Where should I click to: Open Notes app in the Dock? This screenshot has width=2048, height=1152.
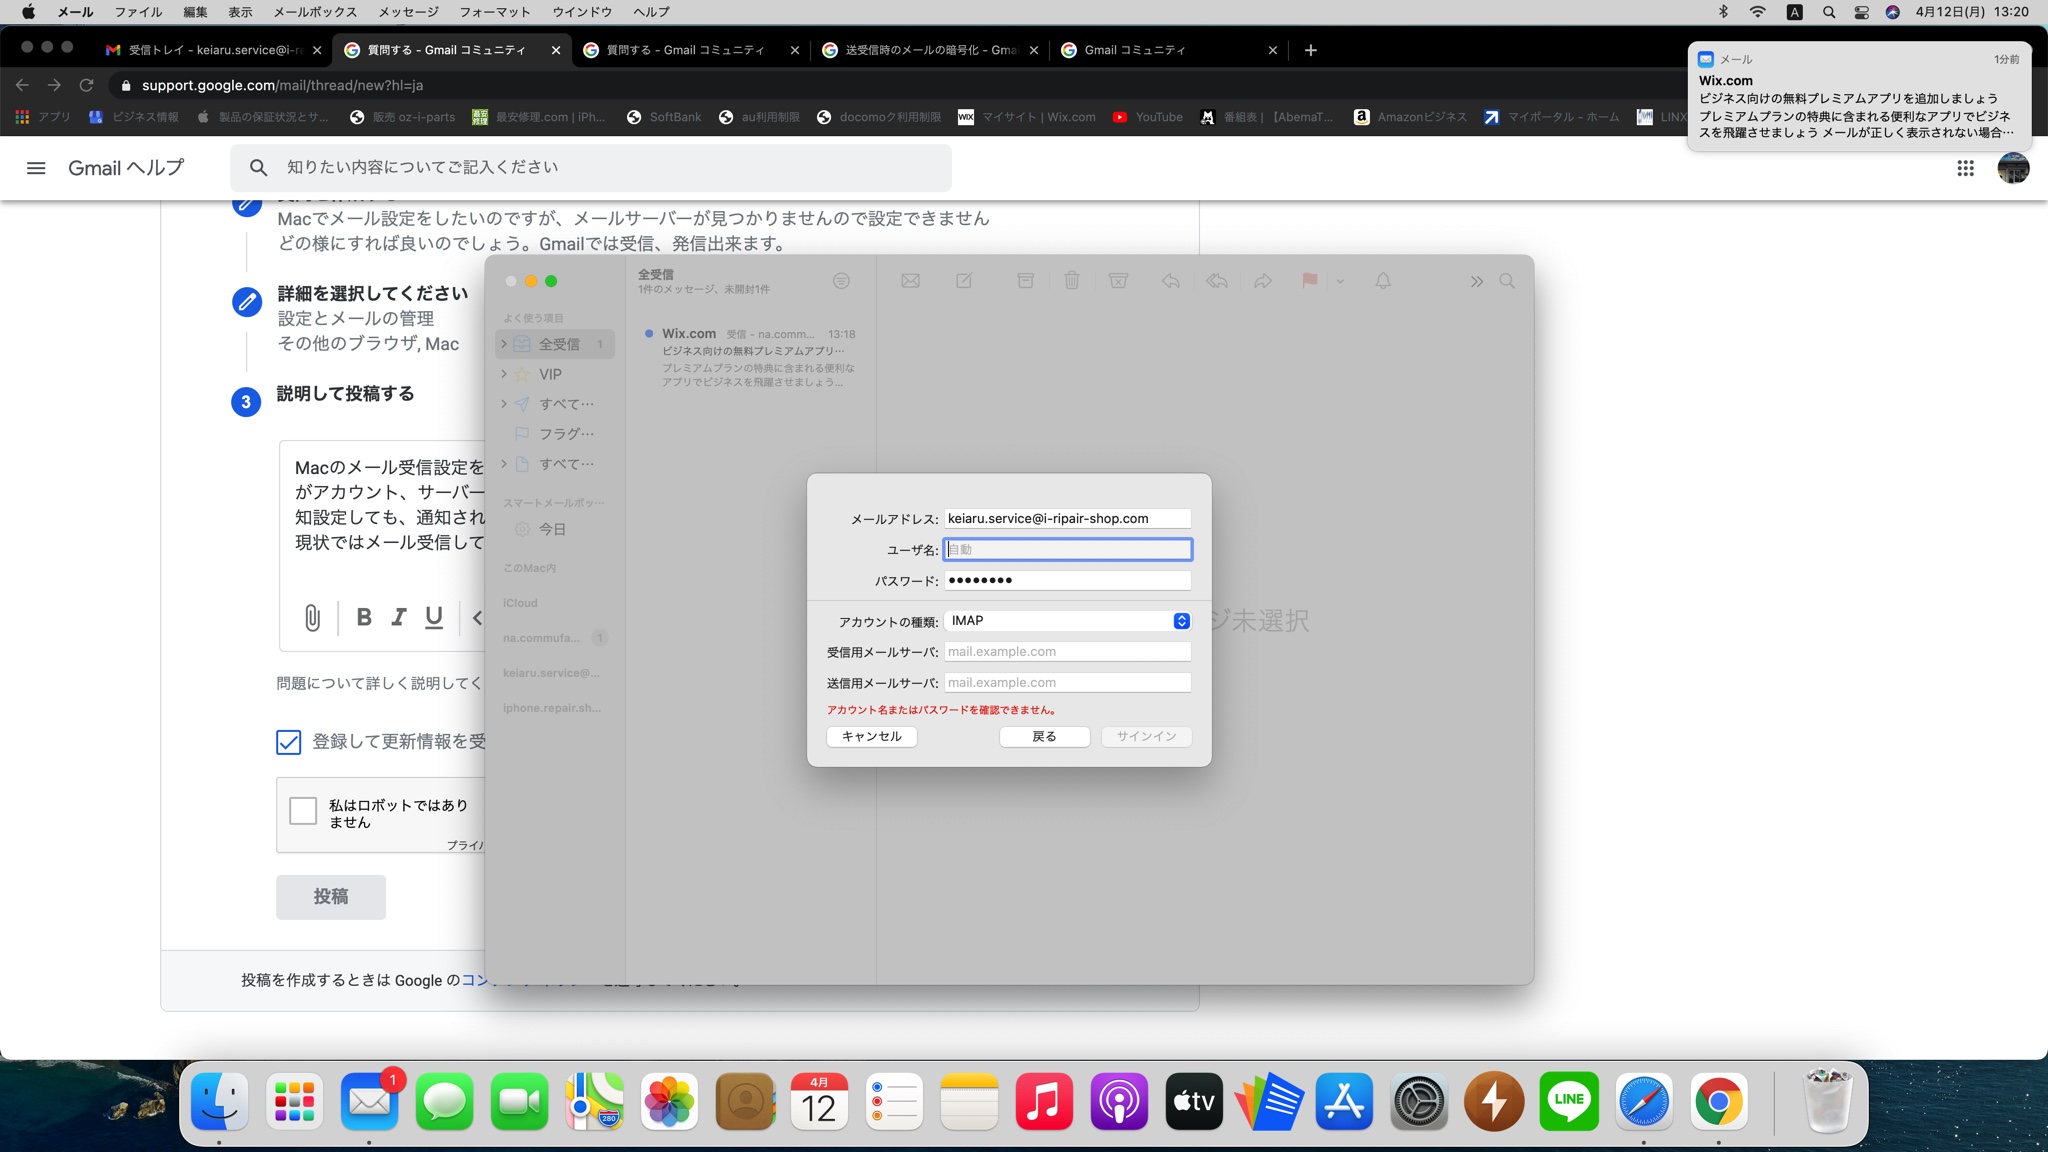970,1101
